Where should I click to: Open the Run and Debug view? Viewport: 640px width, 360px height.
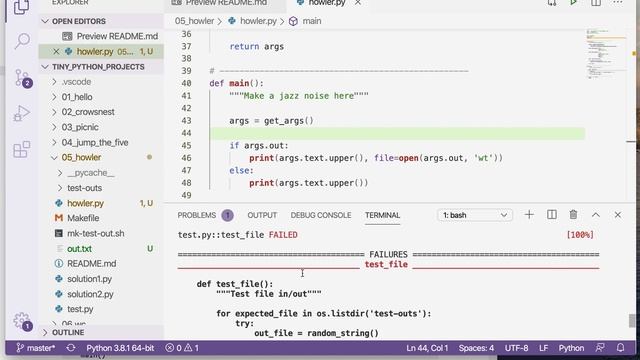[x=22, y=113]
